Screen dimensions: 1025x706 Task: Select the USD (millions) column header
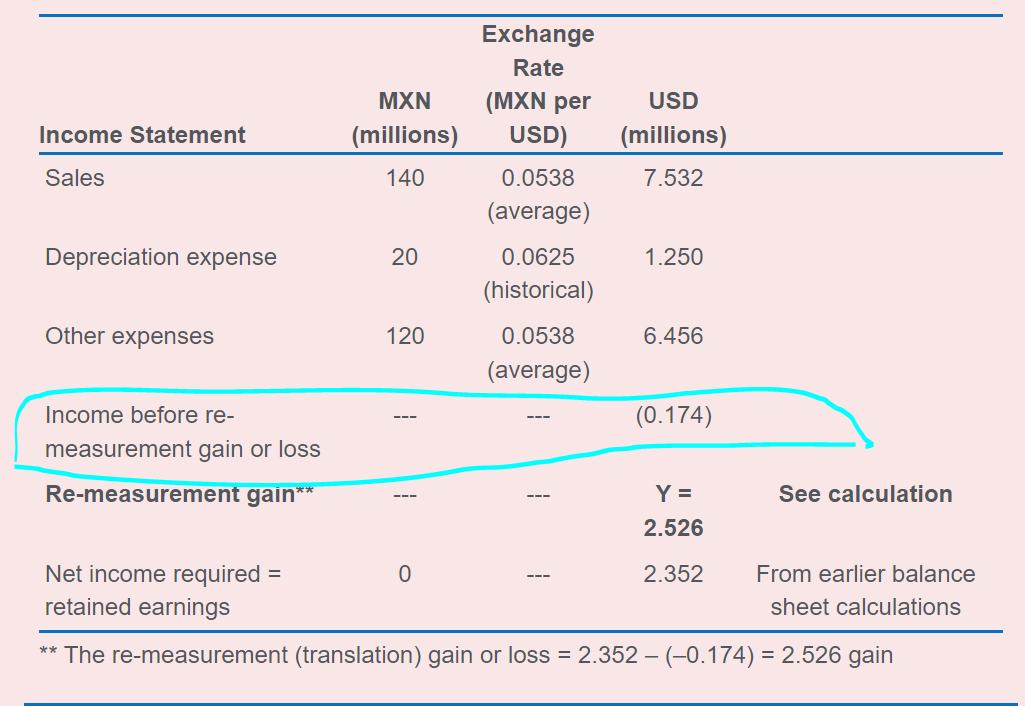pos(673,118)
